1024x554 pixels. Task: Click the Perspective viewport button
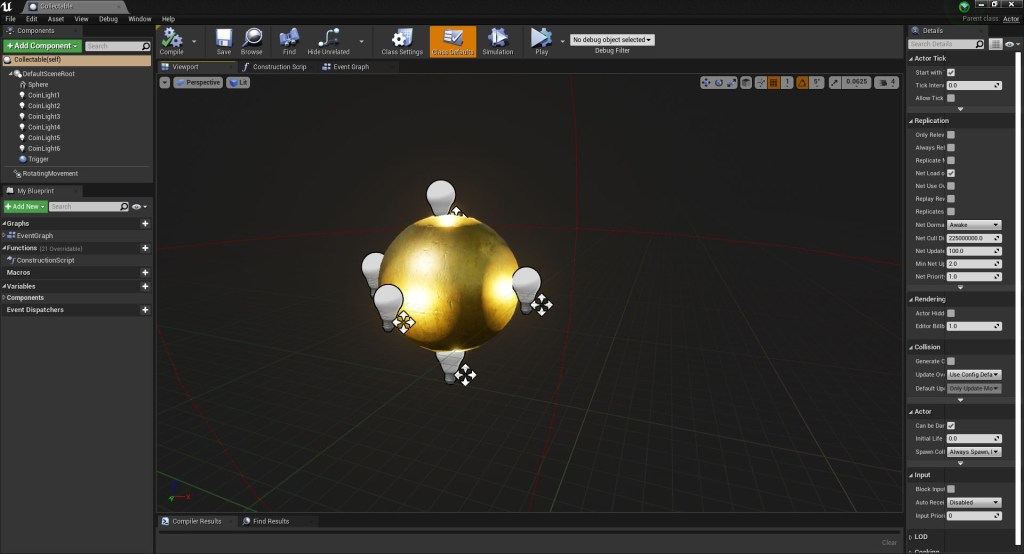click(x=198, y=83)
